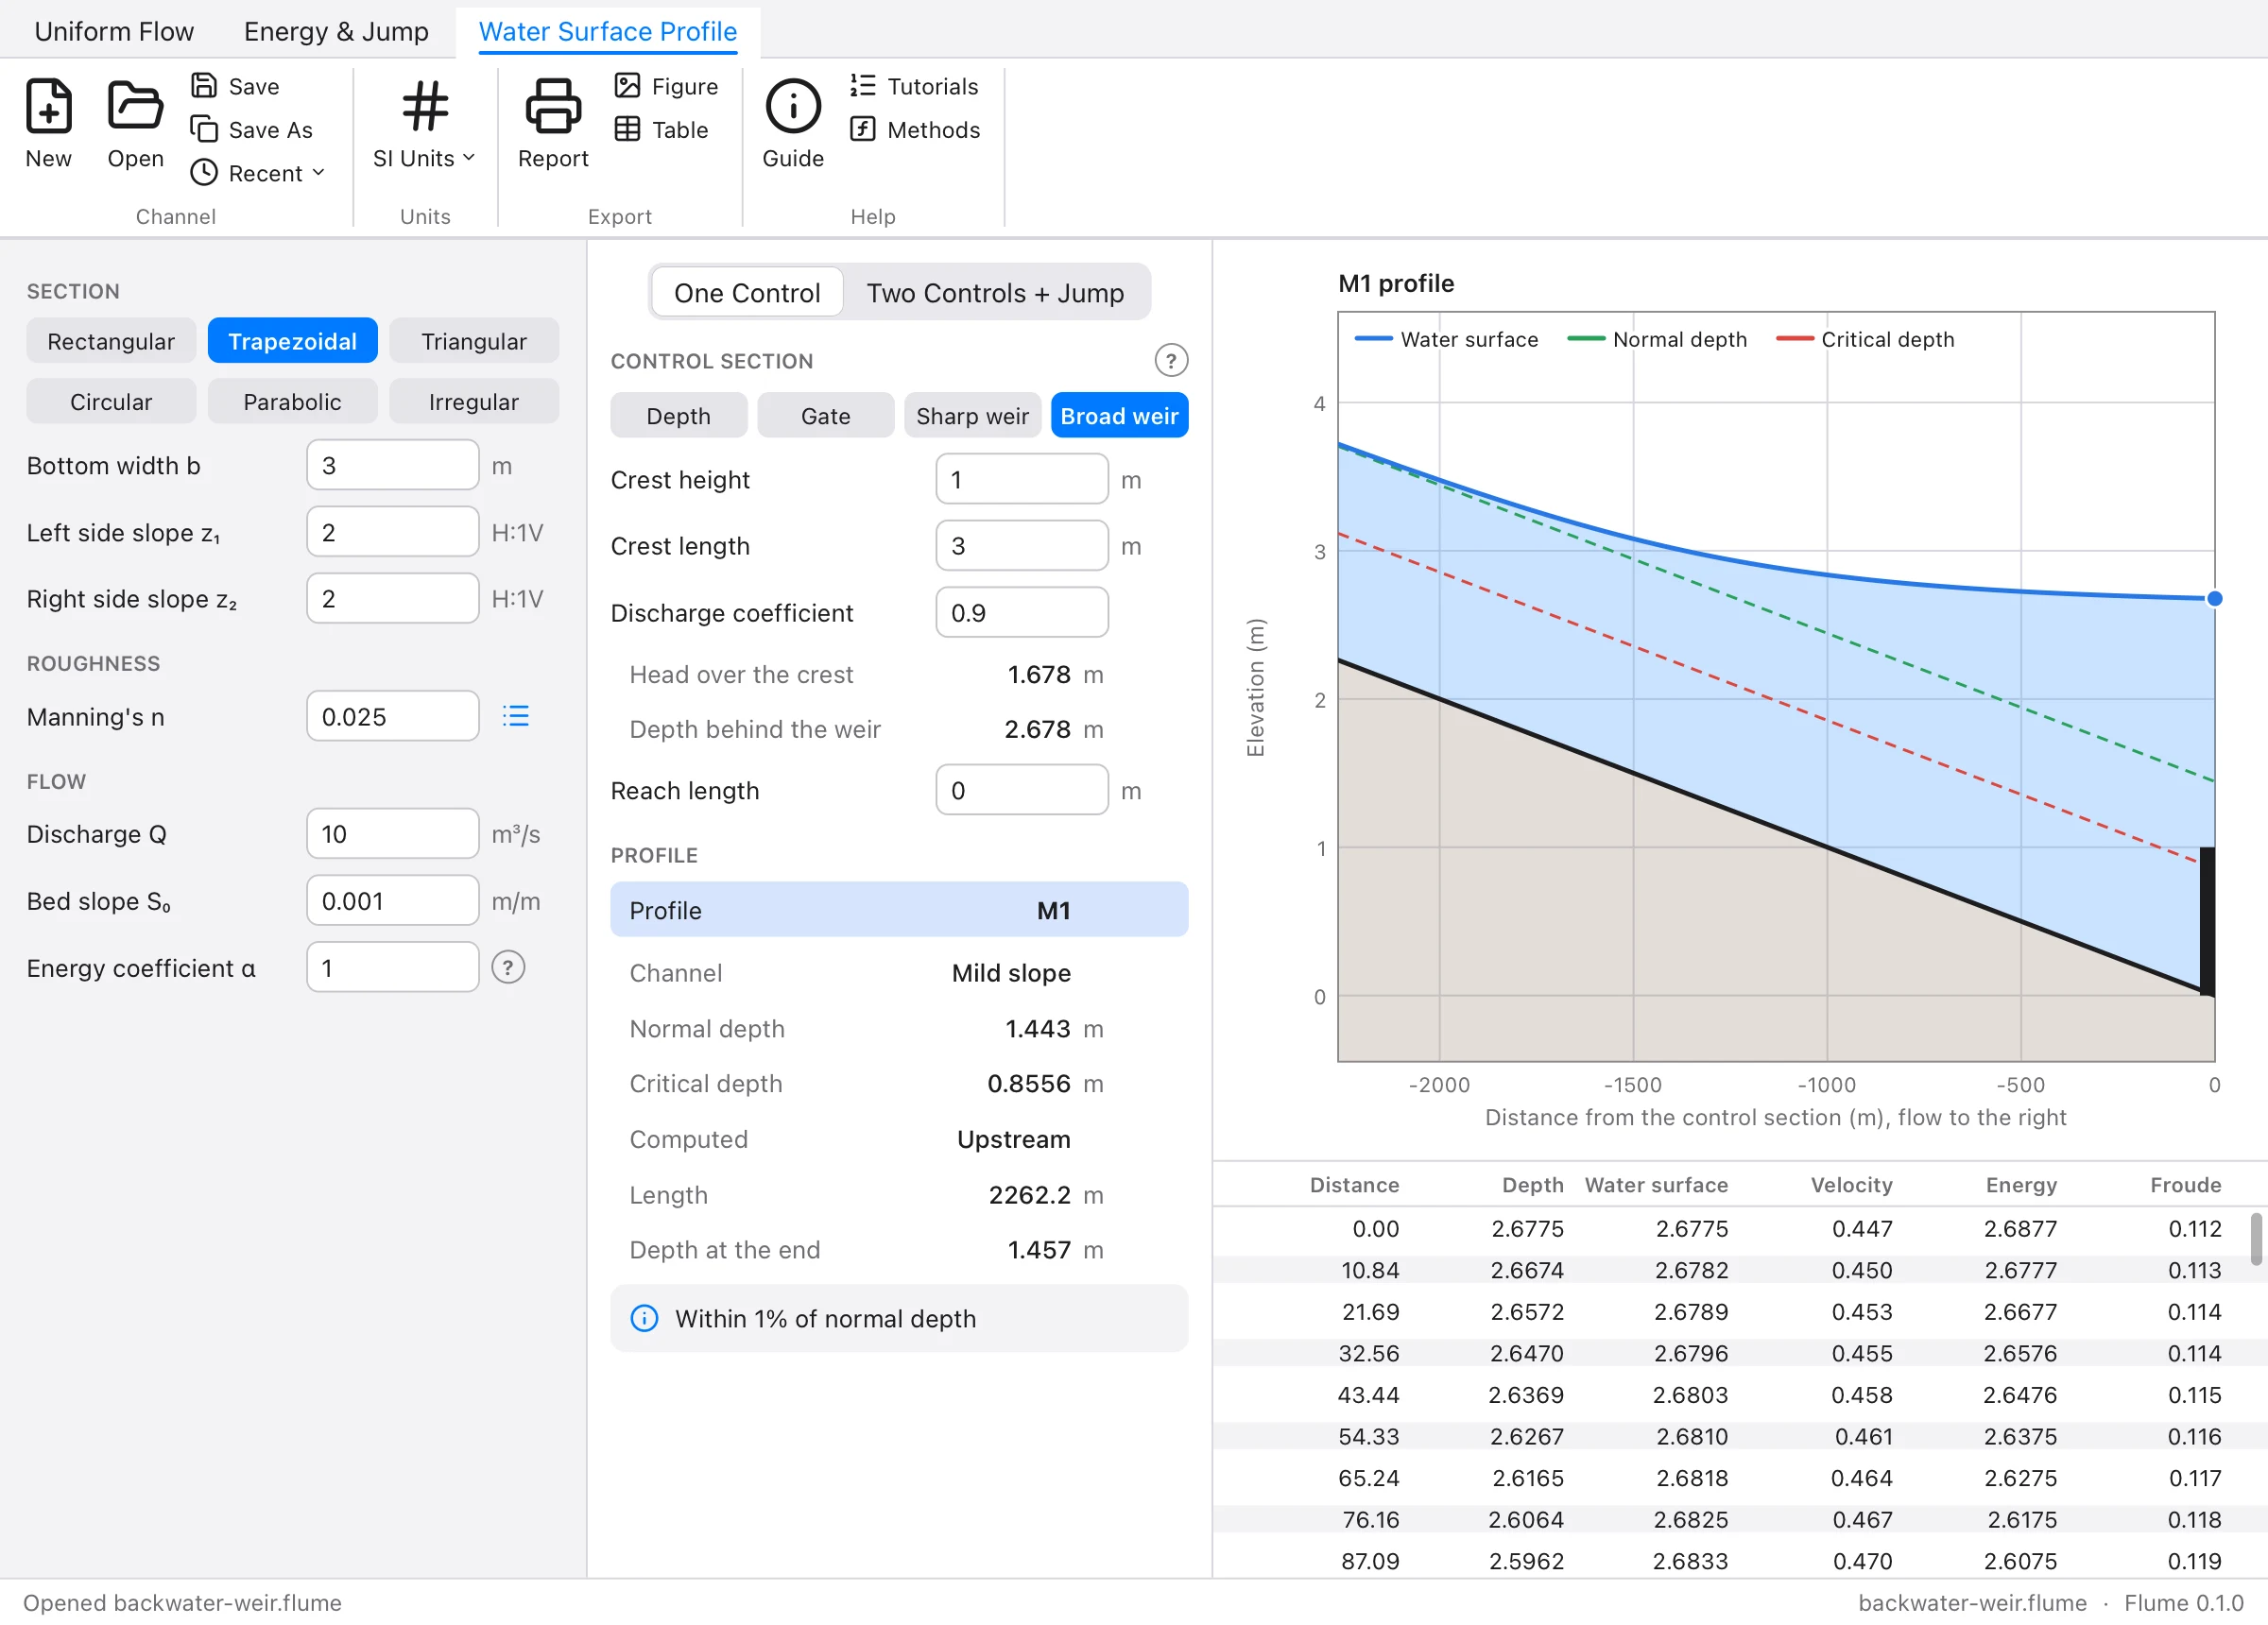Set control section to Broad weir
Viewport: 2268px width, 1625px height.
pos(1120,415)
